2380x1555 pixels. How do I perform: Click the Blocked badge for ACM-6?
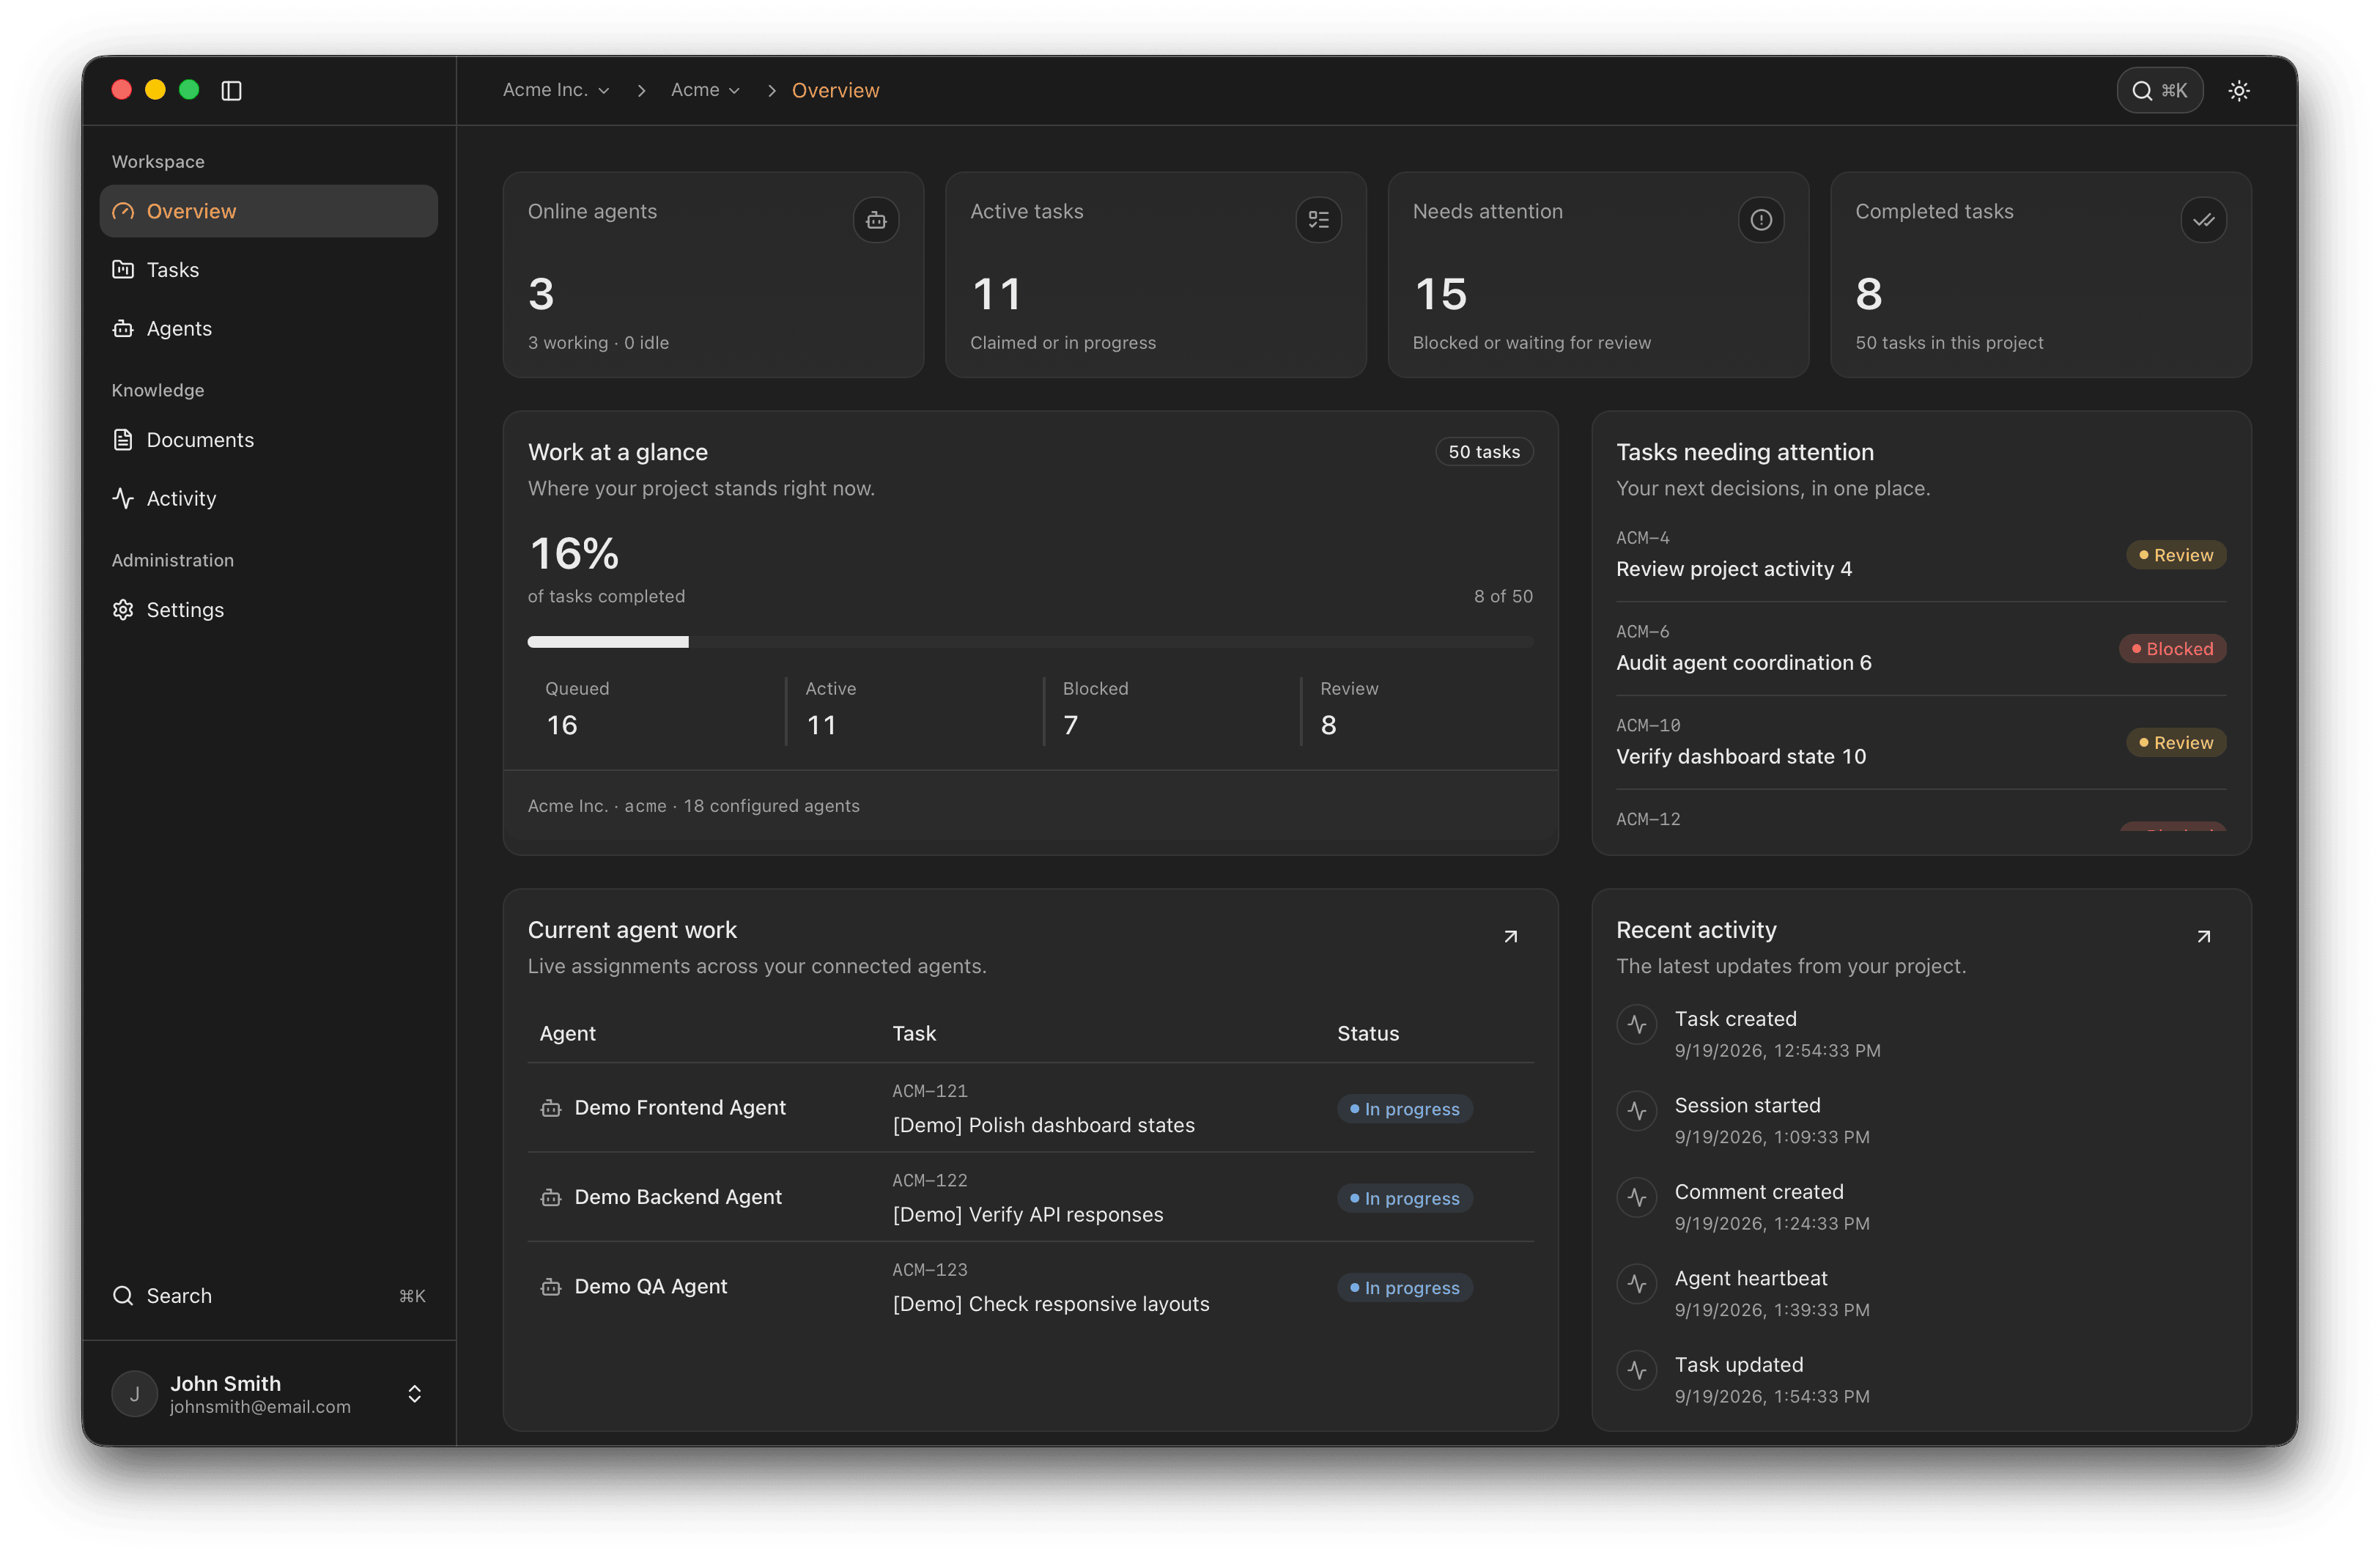pos(2173,649)
